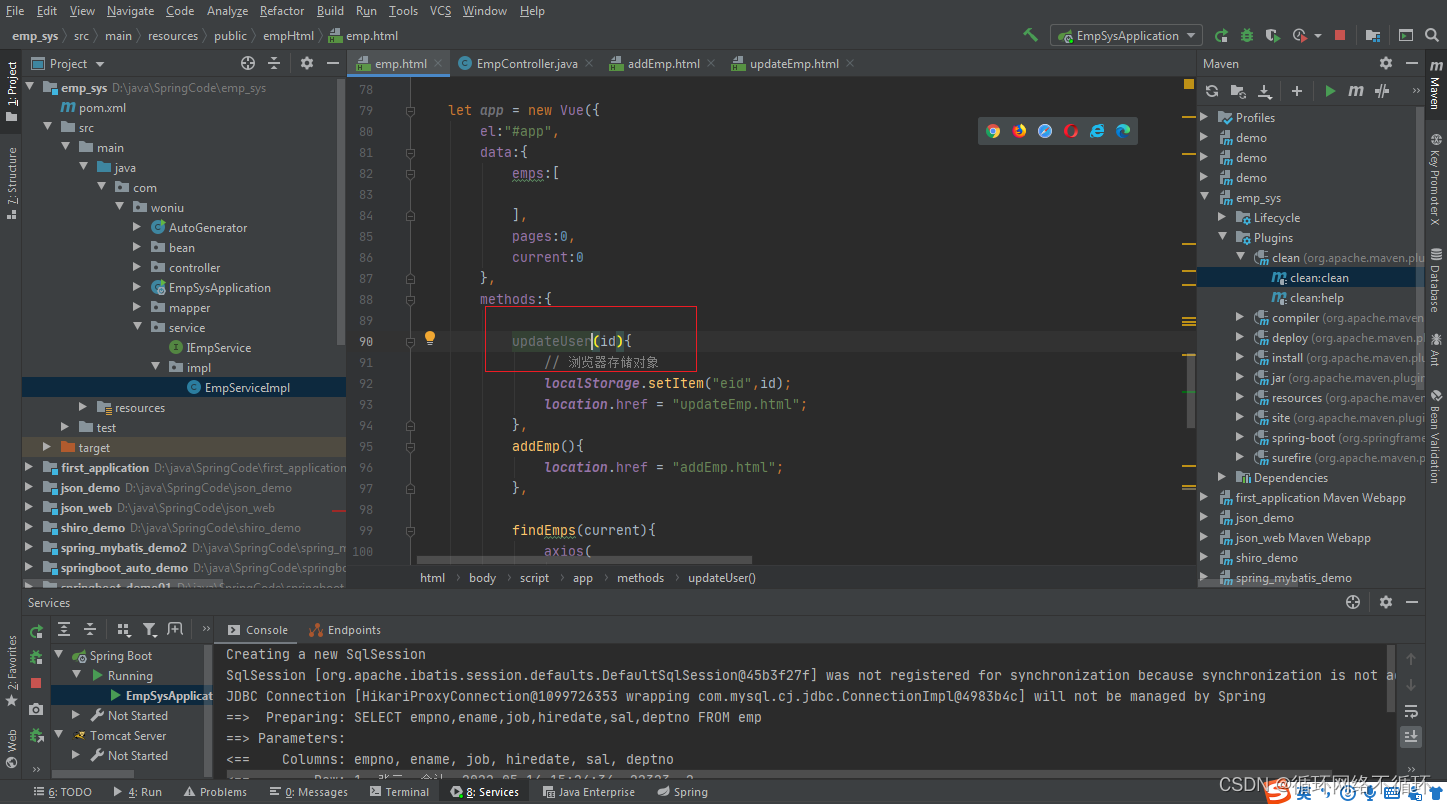Click the updateUser() breadcrumb link
Viewport: 1447px width, 804px height.
[x=721, y=577]
